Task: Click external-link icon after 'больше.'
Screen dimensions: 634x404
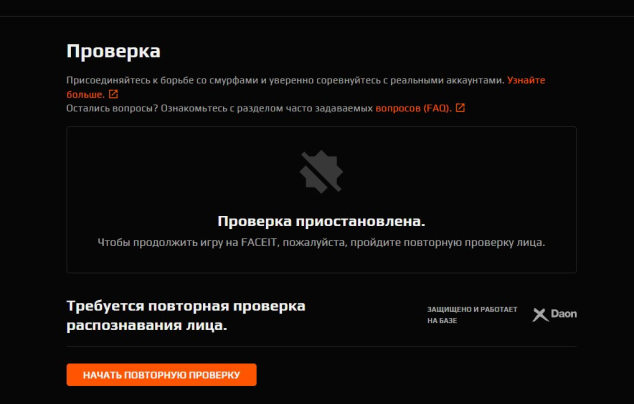Action: [x=112, y=94]
